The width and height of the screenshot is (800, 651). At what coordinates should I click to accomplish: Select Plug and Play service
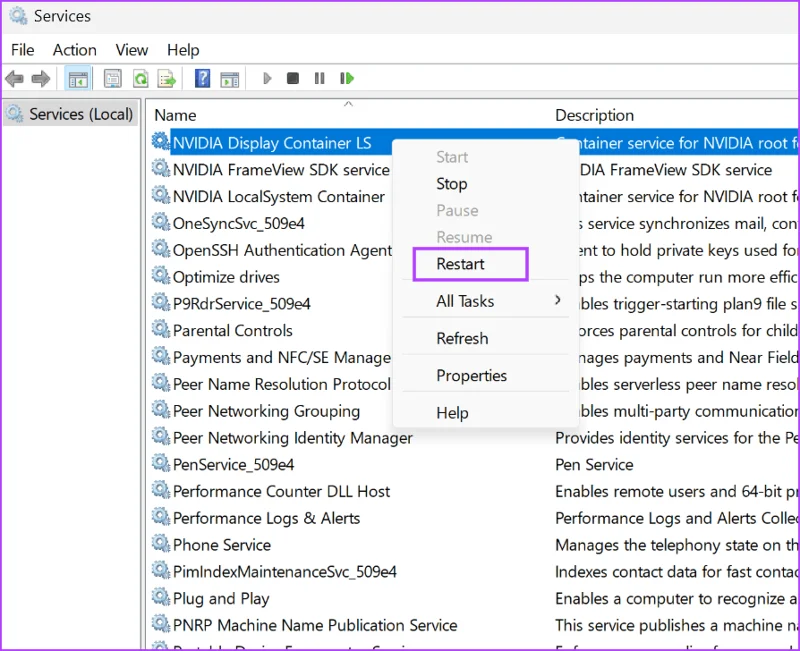pos(221,598)
